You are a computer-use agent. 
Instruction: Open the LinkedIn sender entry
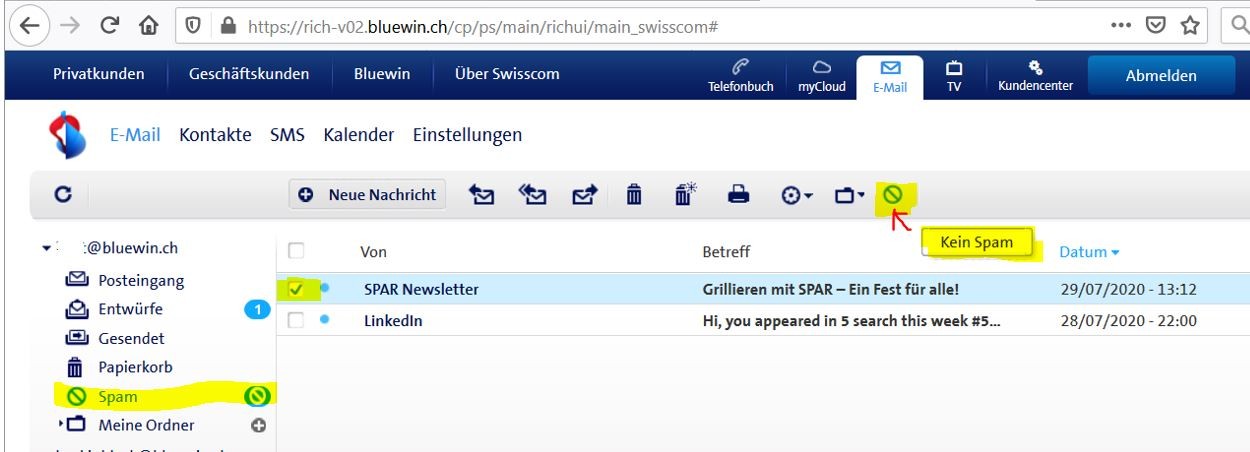(x=393, y=320)
